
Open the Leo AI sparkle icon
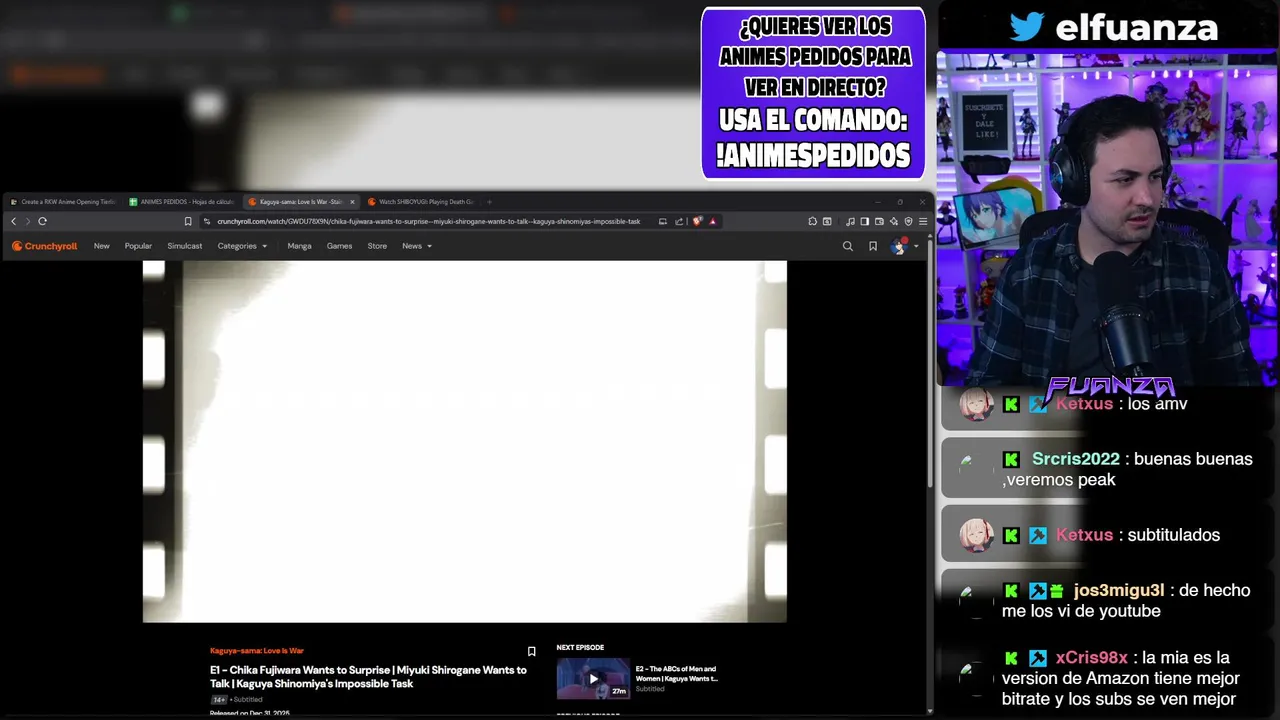pyautogui.click(x=894, y=221)
